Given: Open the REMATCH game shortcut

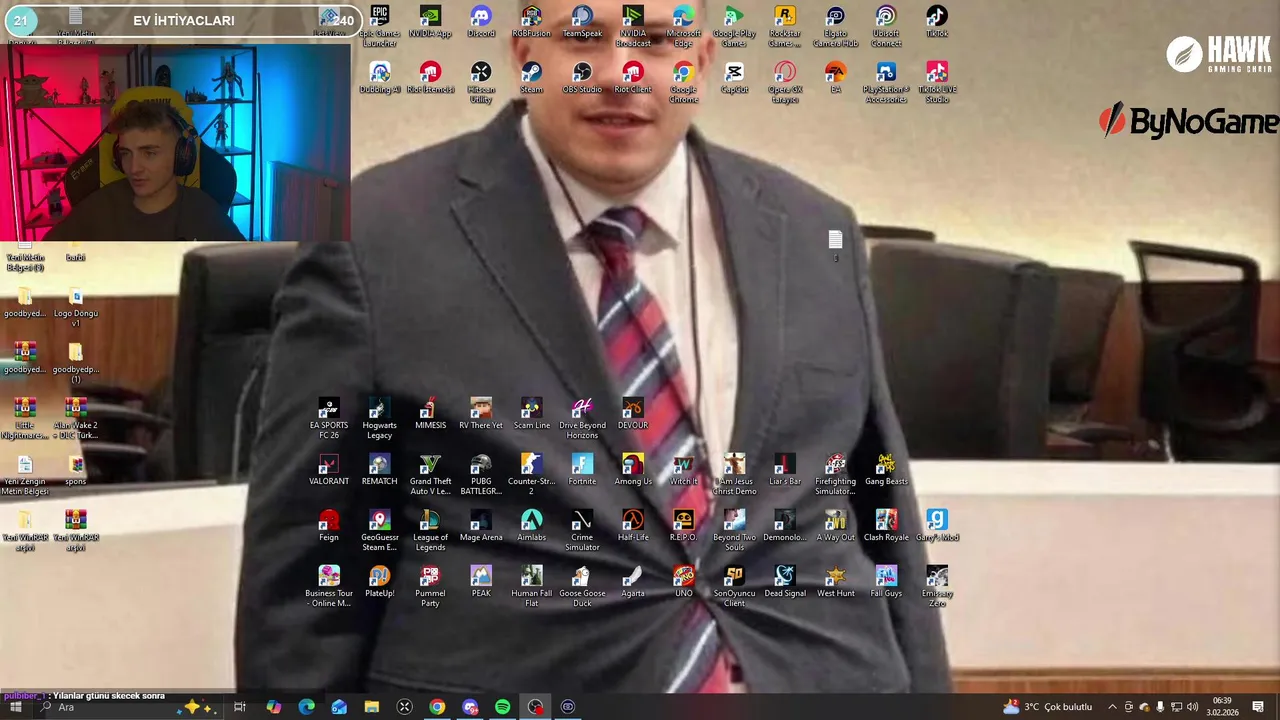Looking at the screenshot, I should (x=379, y=470).
